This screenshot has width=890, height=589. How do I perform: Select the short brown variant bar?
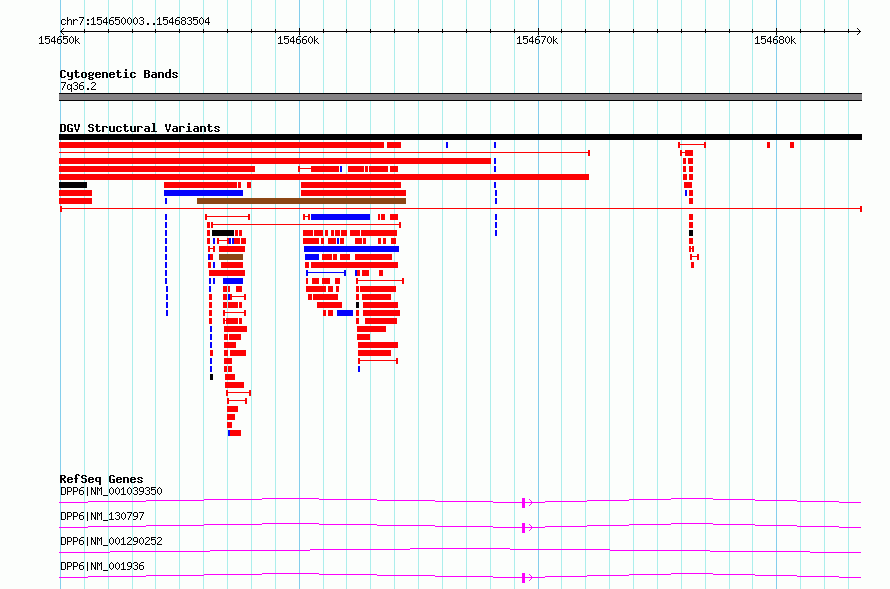(231, 257)
